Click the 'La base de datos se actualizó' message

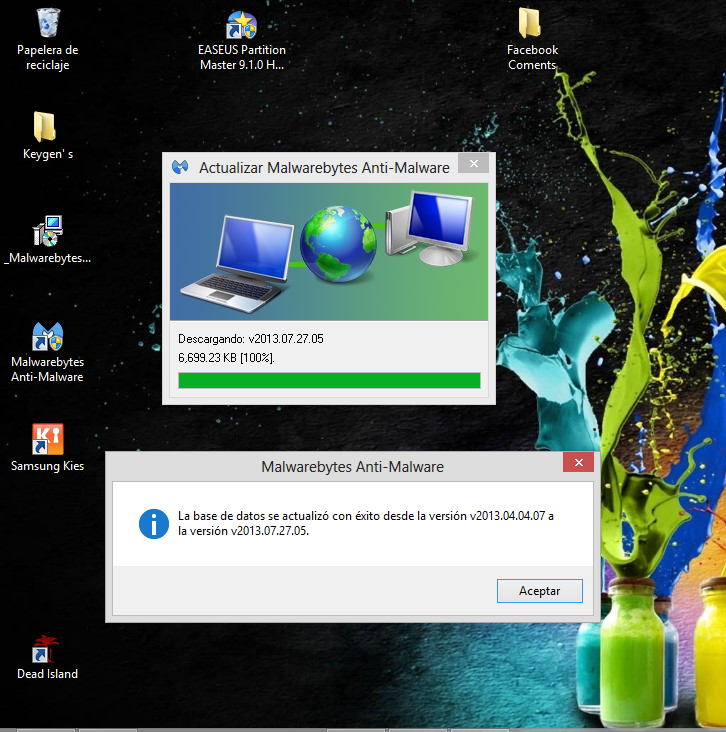point(366,523)
